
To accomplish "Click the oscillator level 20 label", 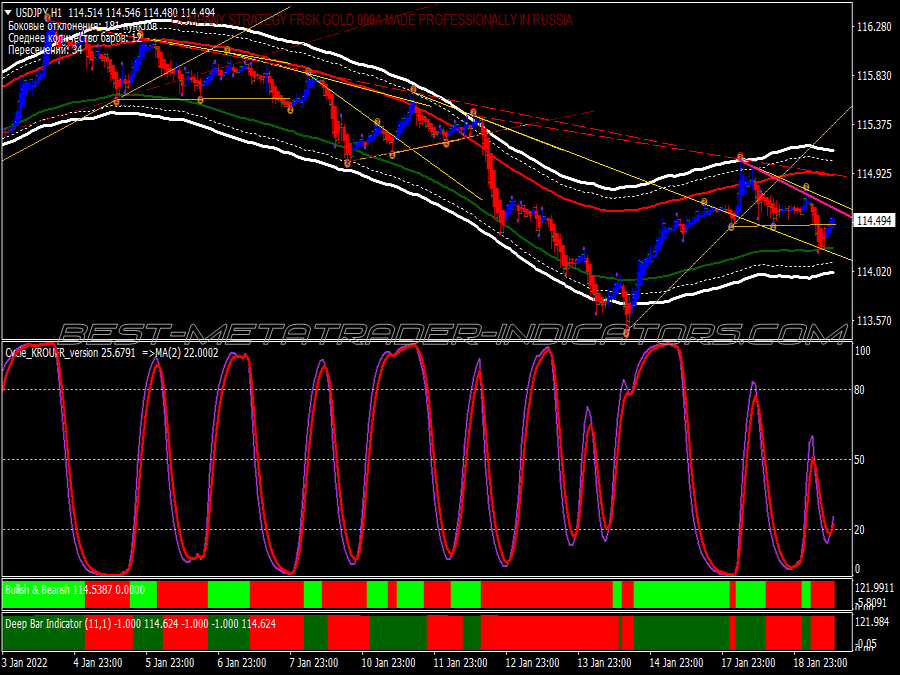I will click(859, 530).
